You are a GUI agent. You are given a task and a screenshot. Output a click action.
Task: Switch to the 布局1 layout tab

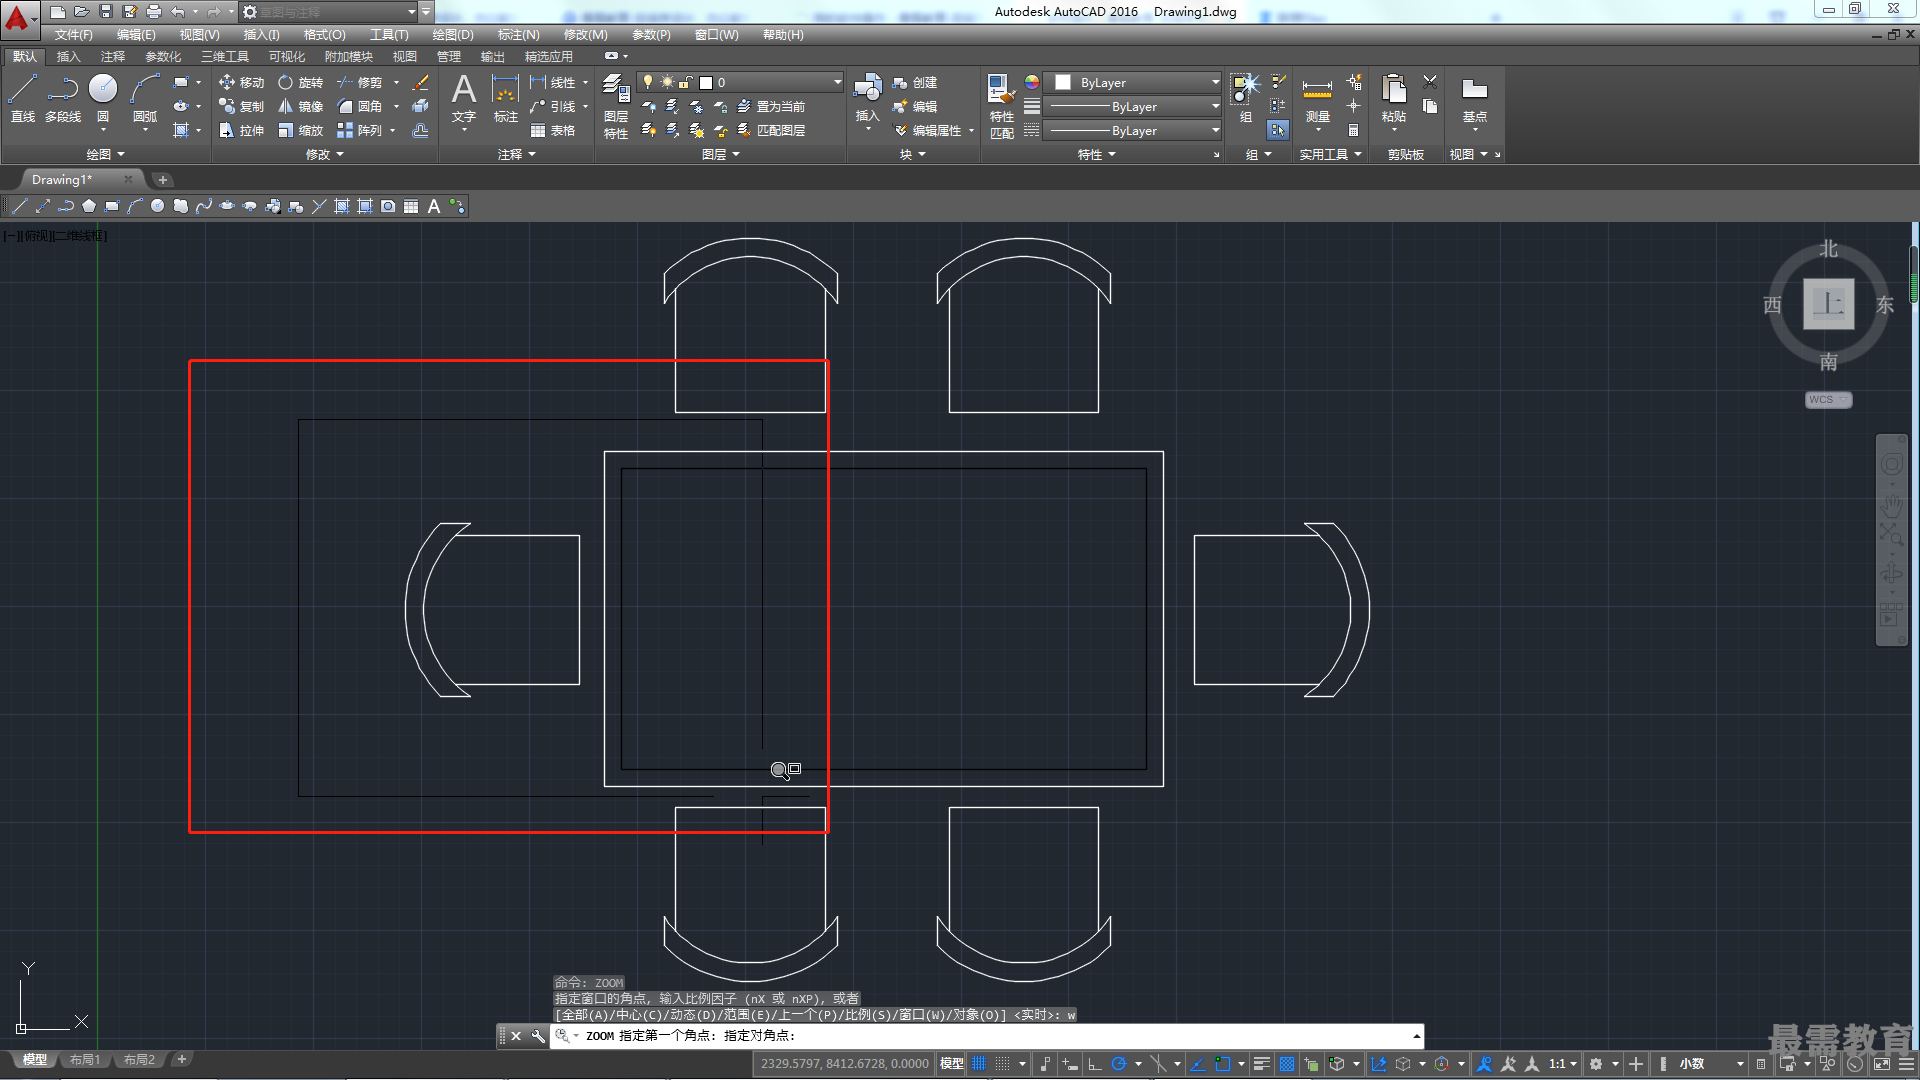(85, 1060)
